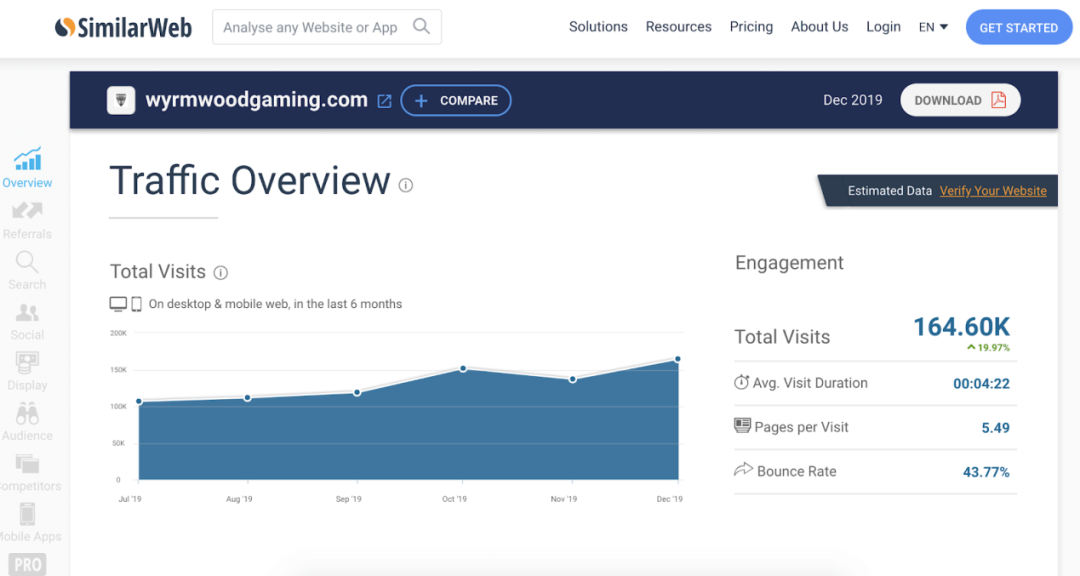The width and height of the screenshot is (1080, 576).
Task: Open the Solutions menu
Action: pos(598,27)
